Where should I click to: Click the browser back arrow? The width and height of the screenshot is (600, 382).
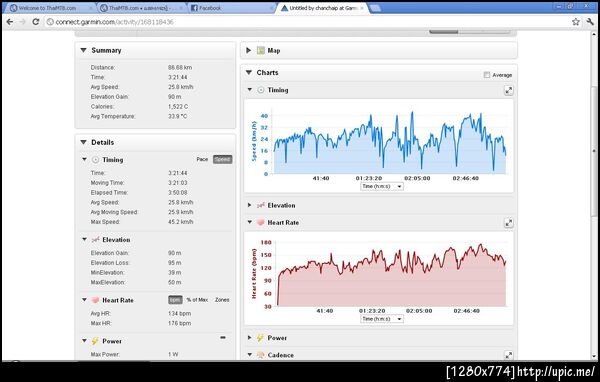click(x=10, y=22)
